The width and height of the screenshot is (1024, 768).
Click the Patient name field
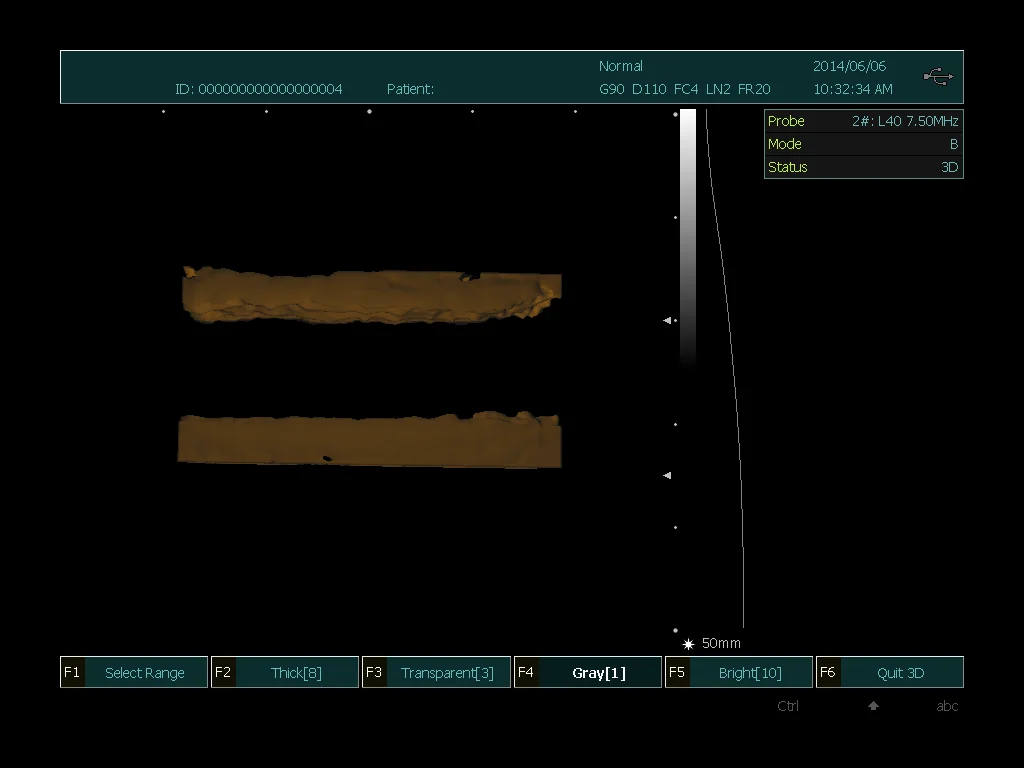pyautogui.click(x=410, y=89)
